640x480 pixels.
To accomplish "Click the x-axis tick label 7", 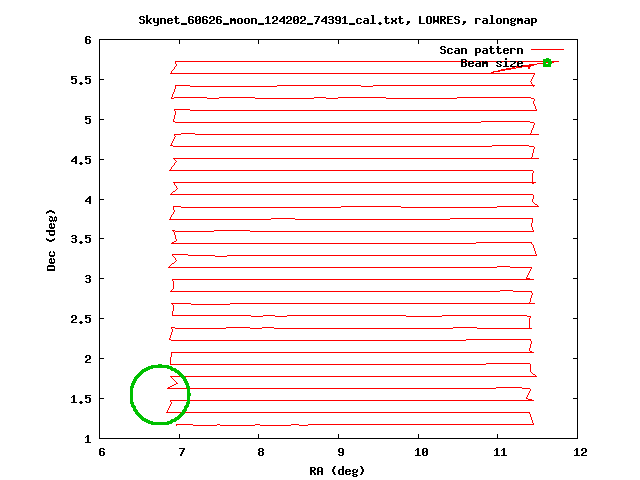I will 181,452.
